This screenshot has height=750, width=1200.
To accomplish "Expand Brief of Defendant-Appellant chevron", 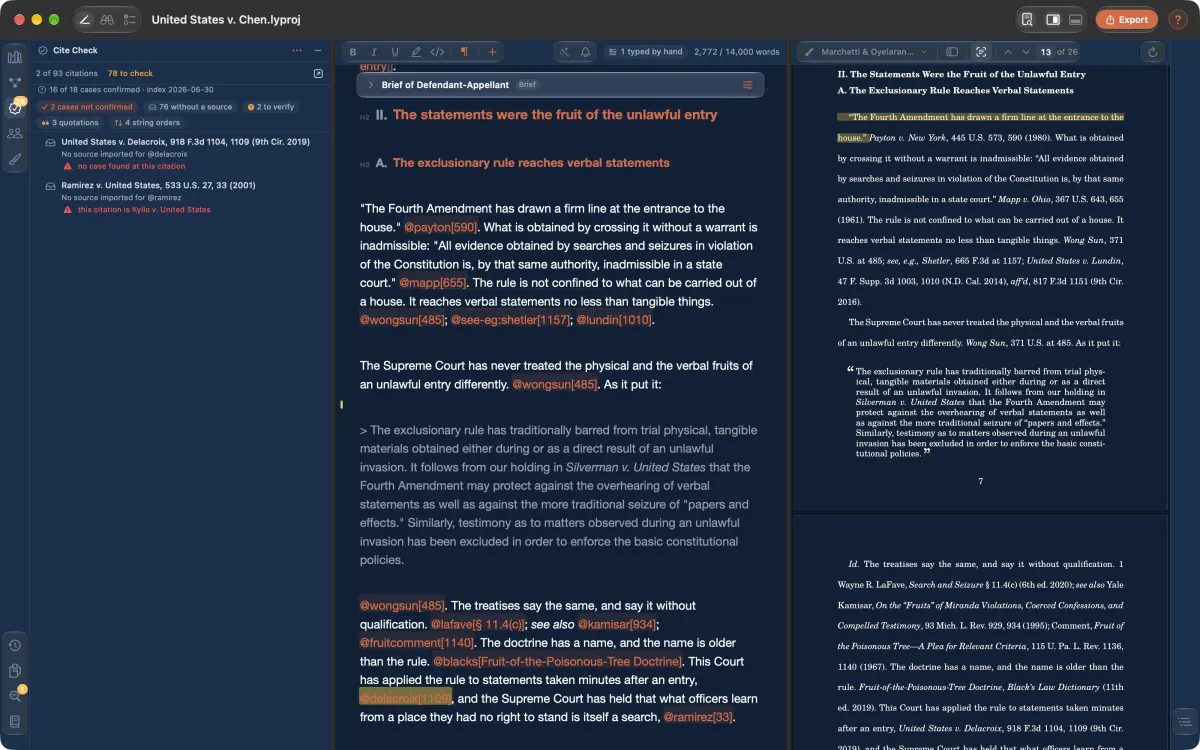I will pyautogui.click(x=371, y=85).
